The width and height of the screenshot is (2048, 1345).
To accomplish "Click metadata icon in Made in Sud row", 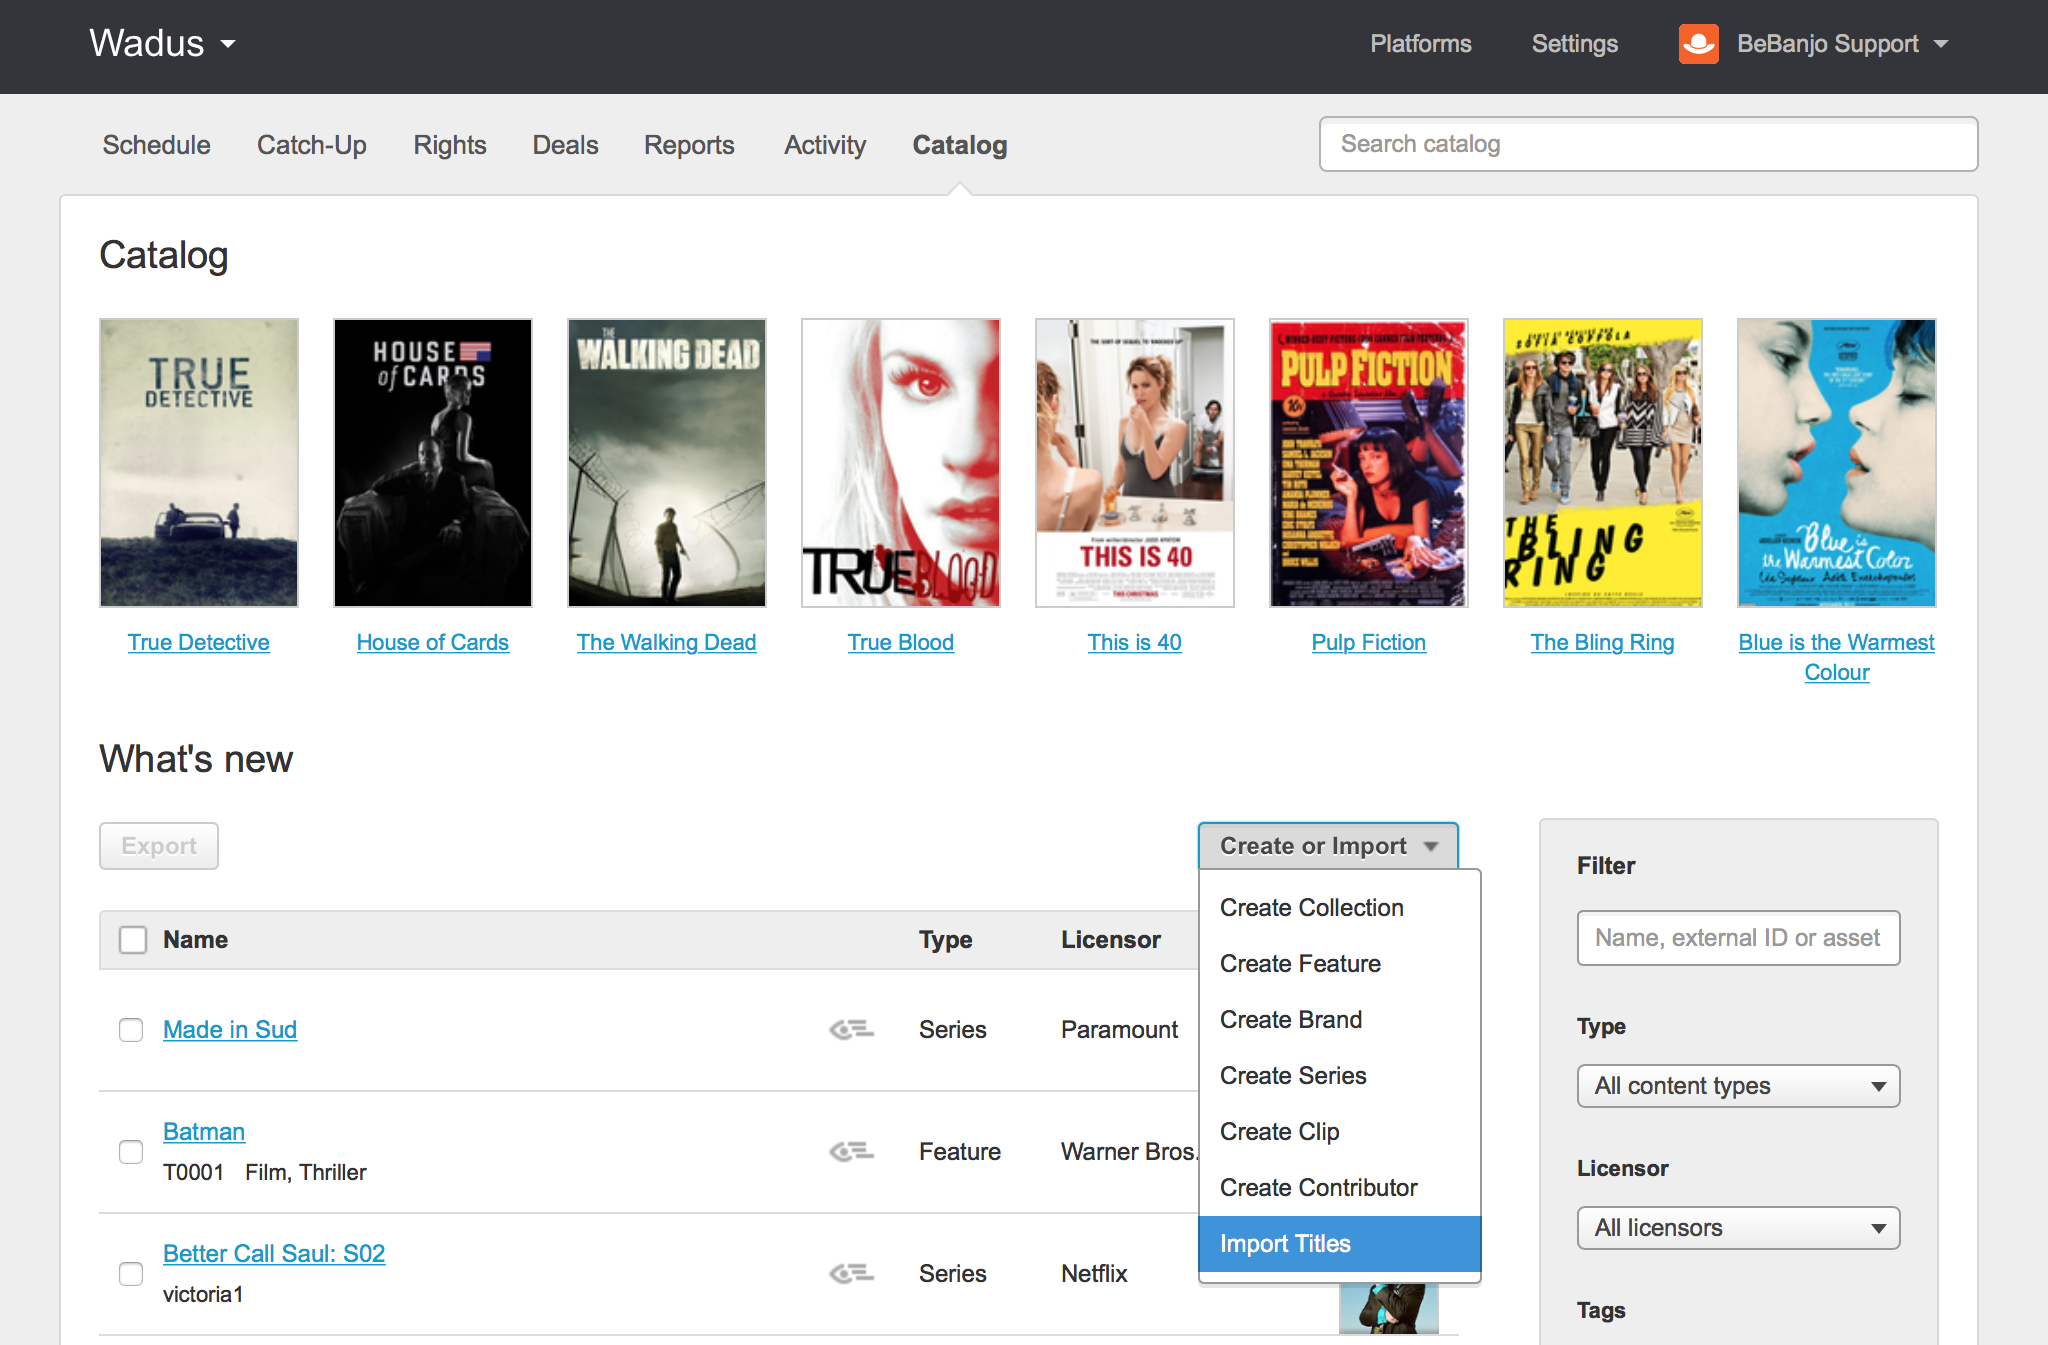I will [x=851, y=1029].
